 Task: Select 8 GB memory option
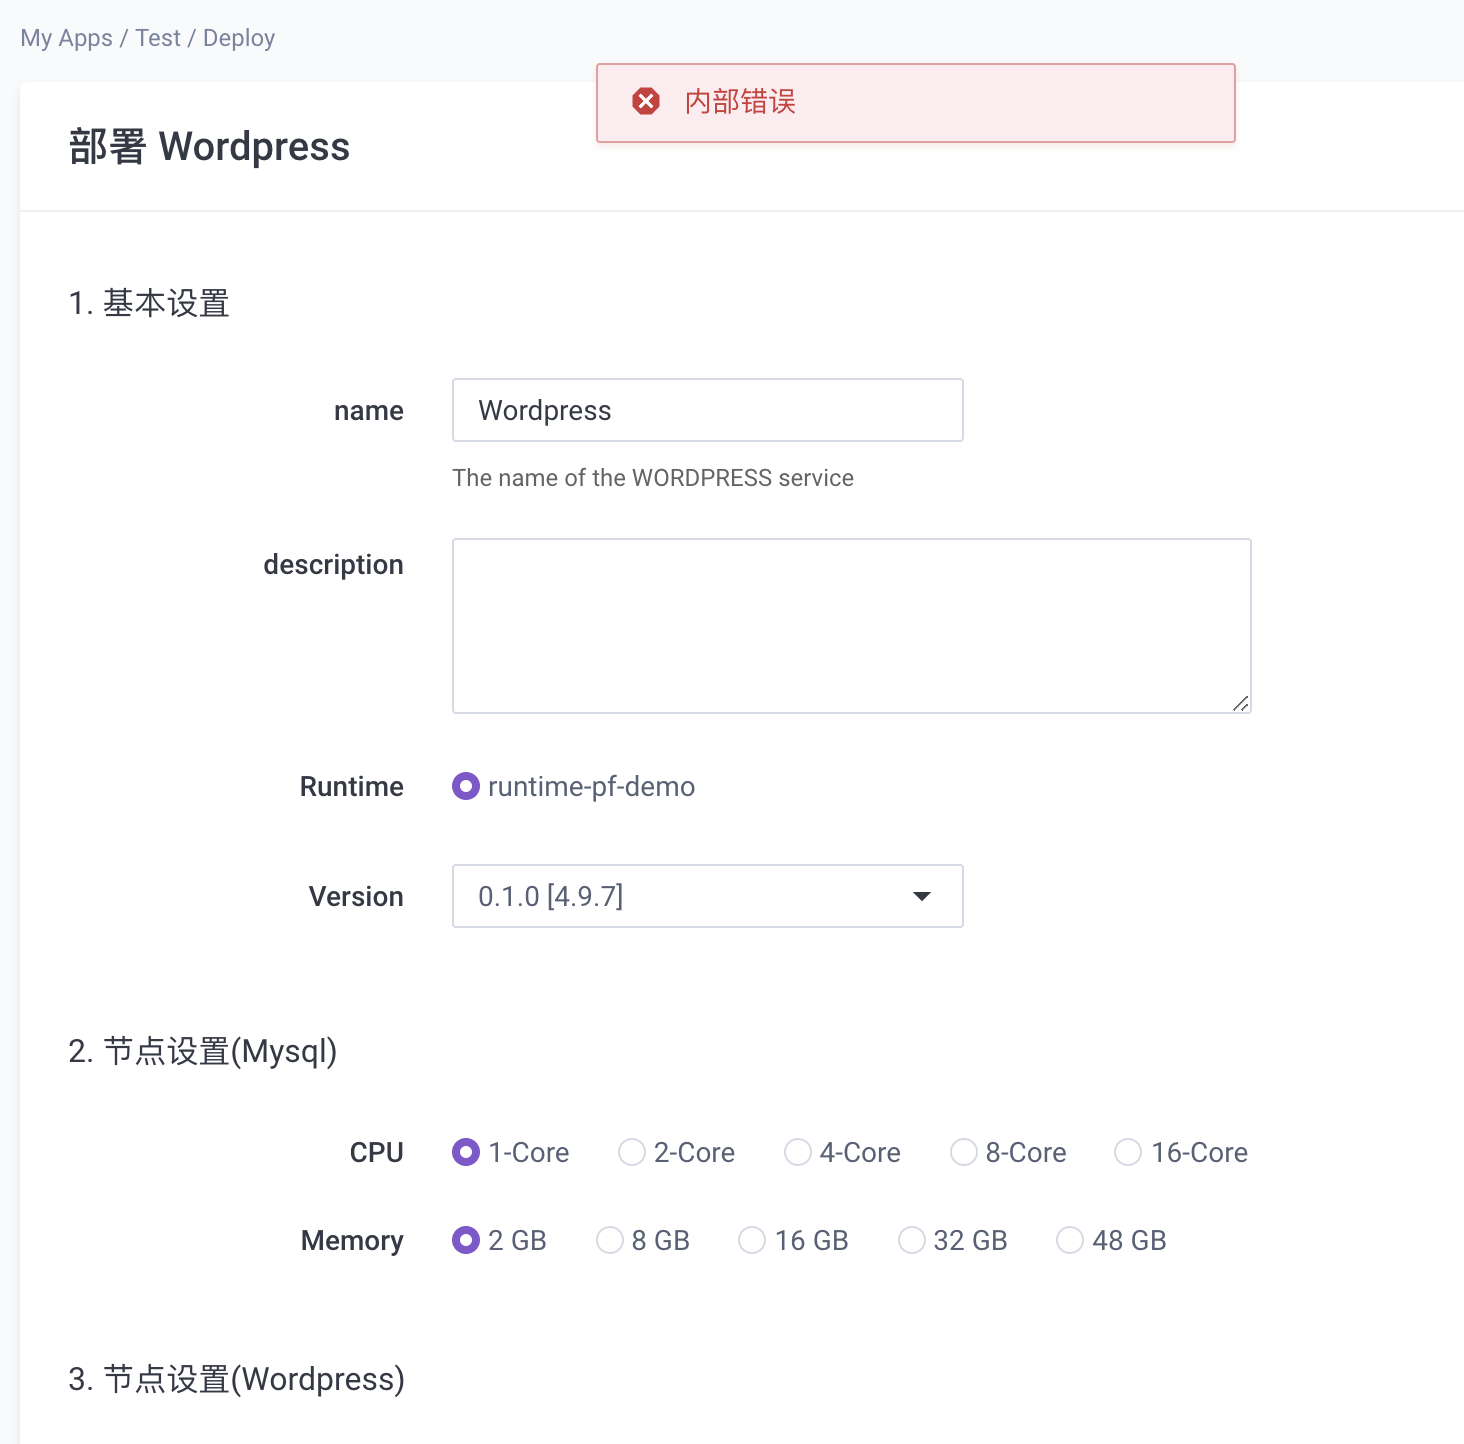pos(610,1240)
